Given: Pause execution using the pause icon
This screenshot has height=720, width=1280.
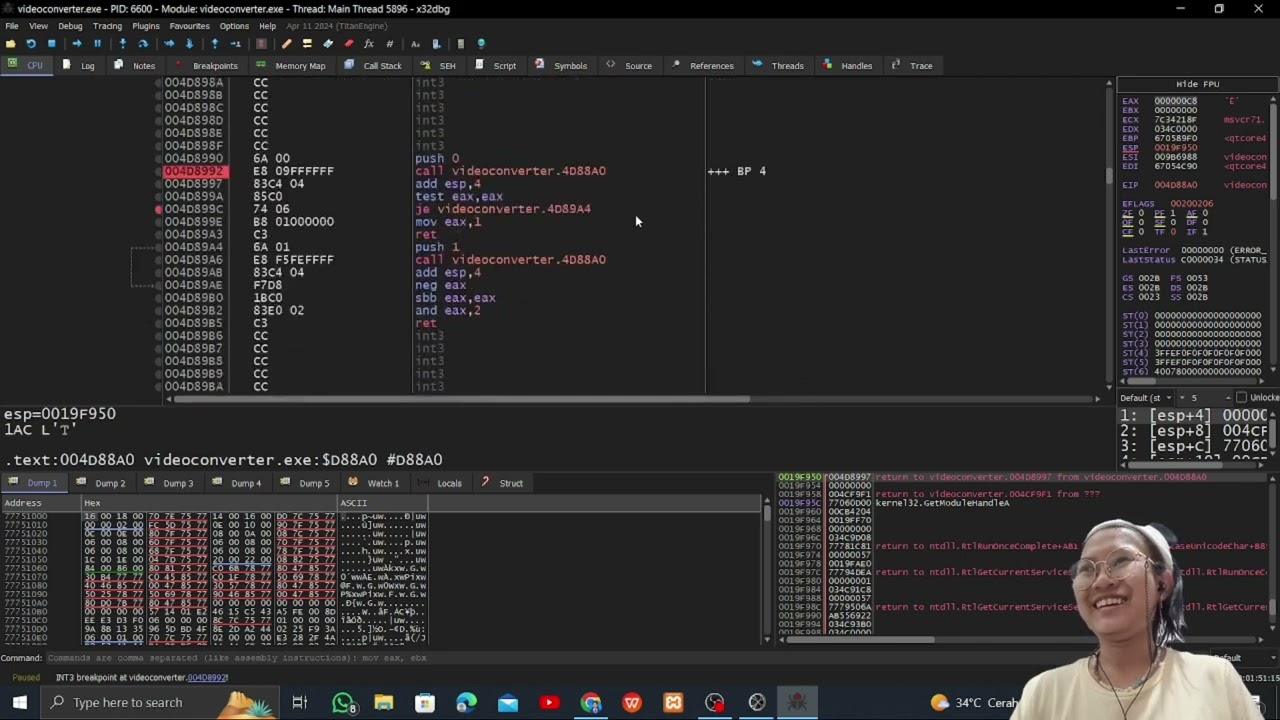Looking at the screenshot, I should (x=97, y=44).
